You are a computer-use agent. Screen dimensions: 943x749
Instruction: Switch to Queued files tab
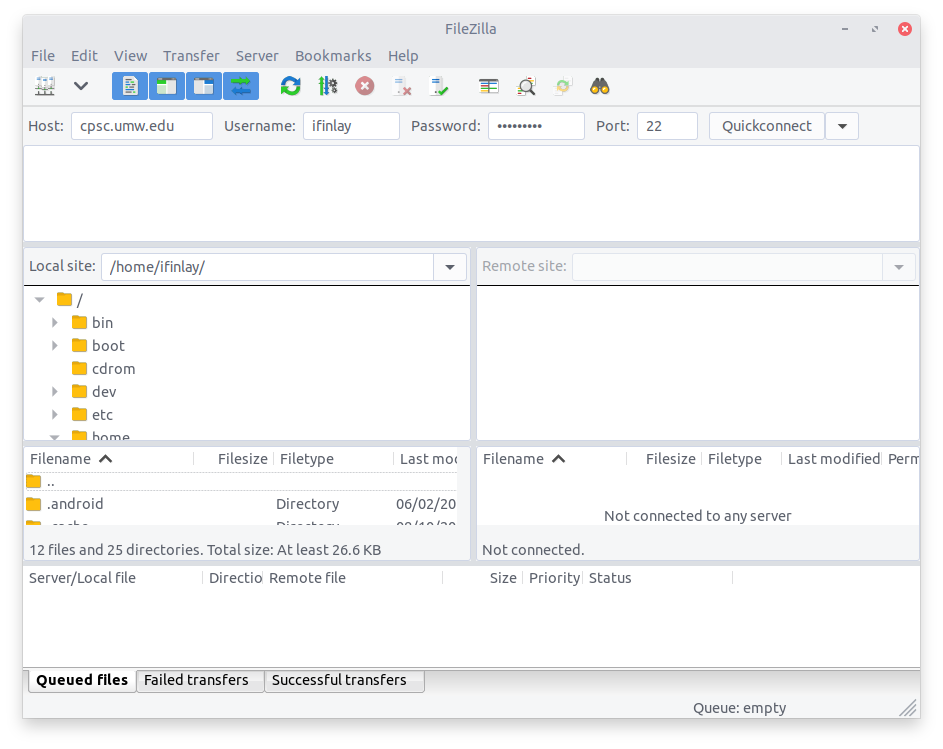82,680
